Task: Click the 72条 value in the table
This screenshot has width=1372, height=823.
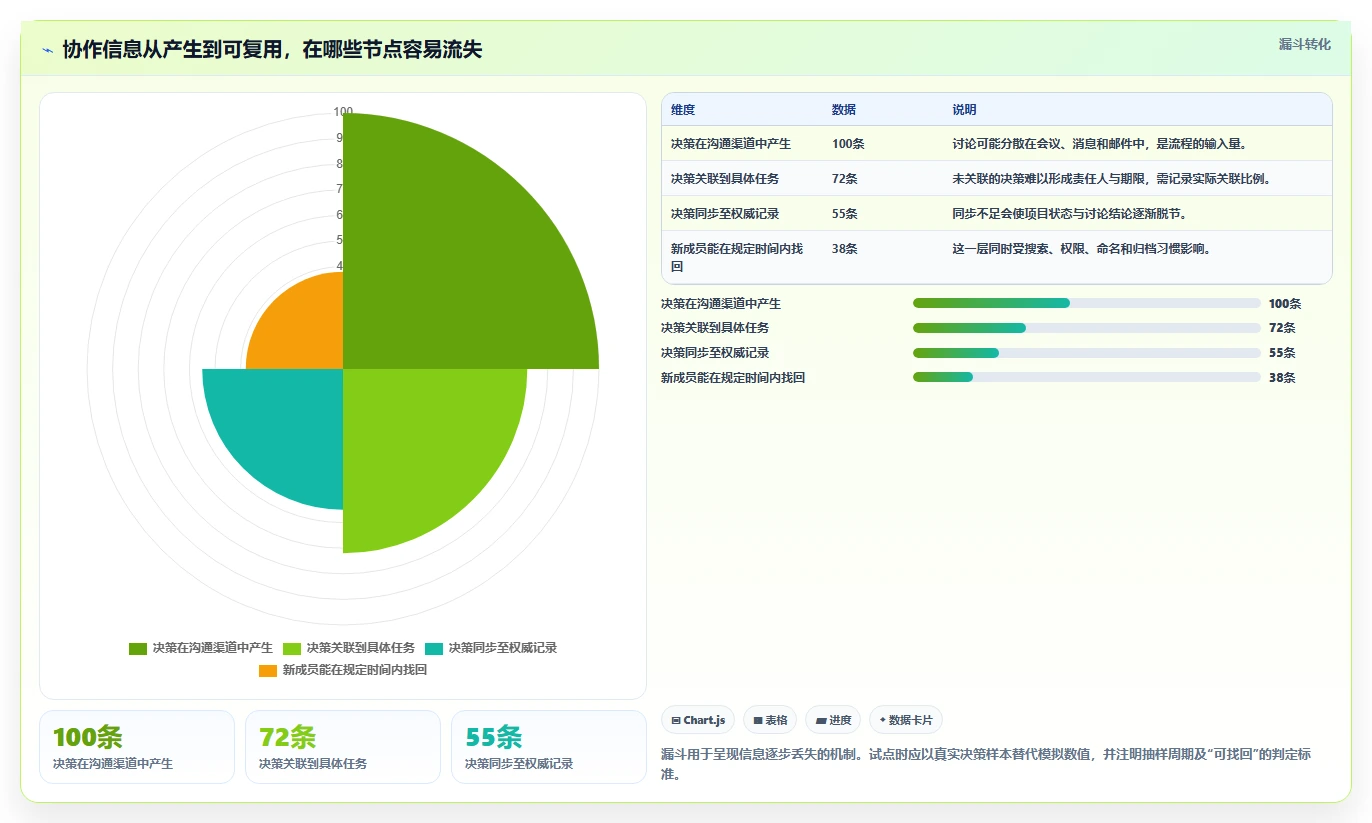Action: 845,179
